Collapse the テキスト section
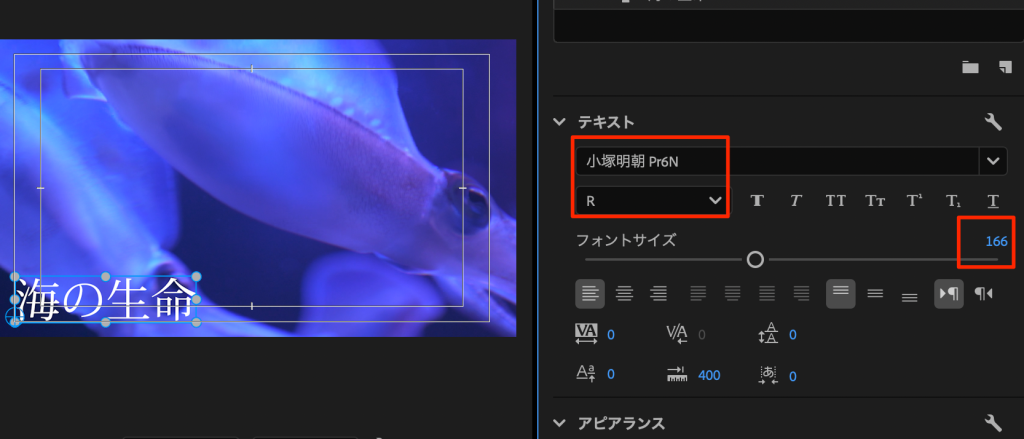This screenshot has height=439, width=1024. point(560,122)
